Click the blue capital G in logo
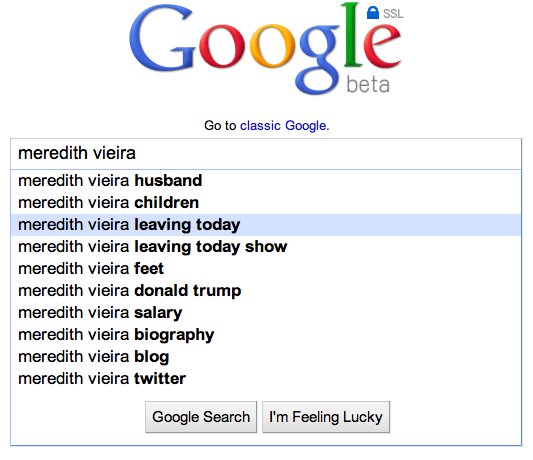 162,38
